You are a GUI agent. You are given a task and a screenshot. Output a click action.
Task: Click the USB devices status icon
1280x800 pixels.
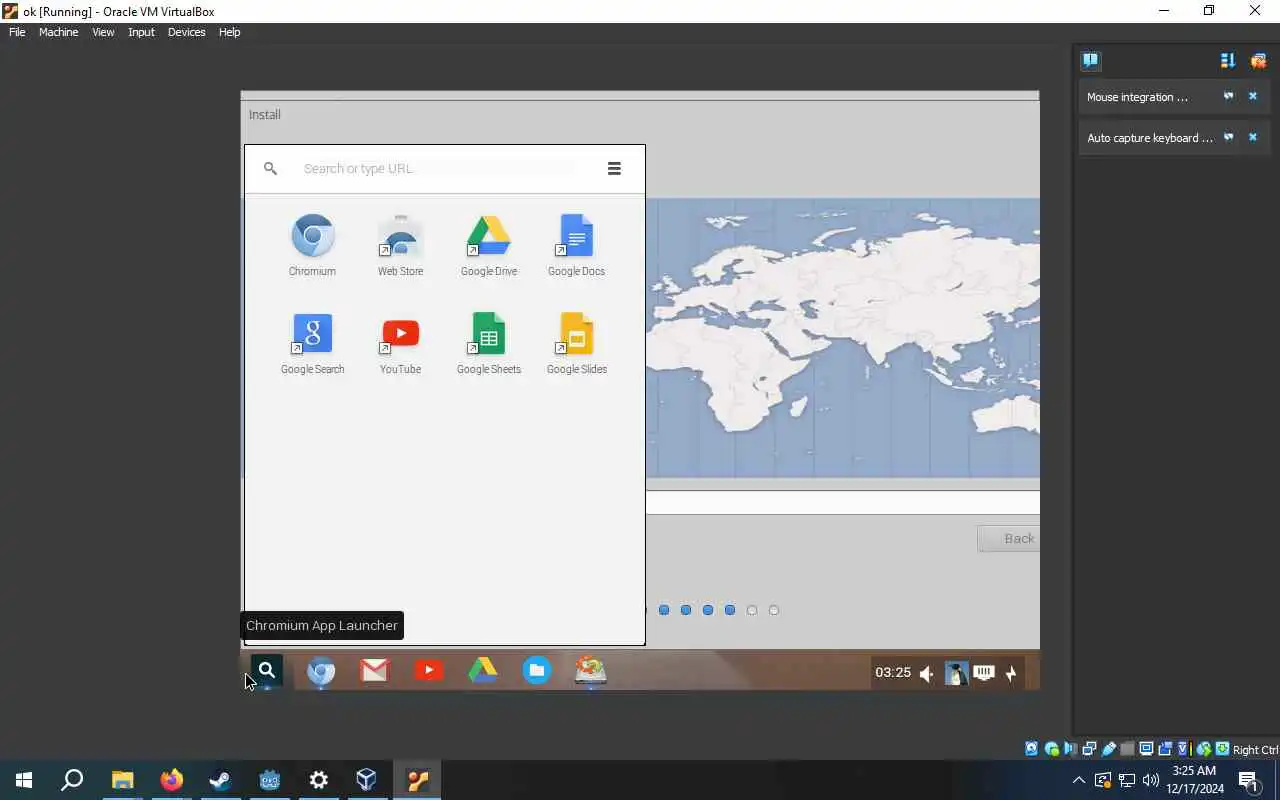coord(1108,749)
